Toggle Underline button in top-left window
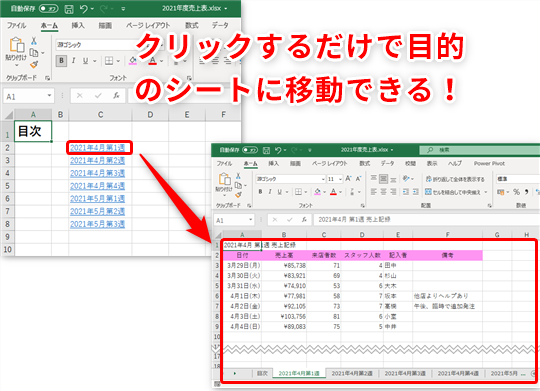This screenshot has width=540, height=391. 85,61
